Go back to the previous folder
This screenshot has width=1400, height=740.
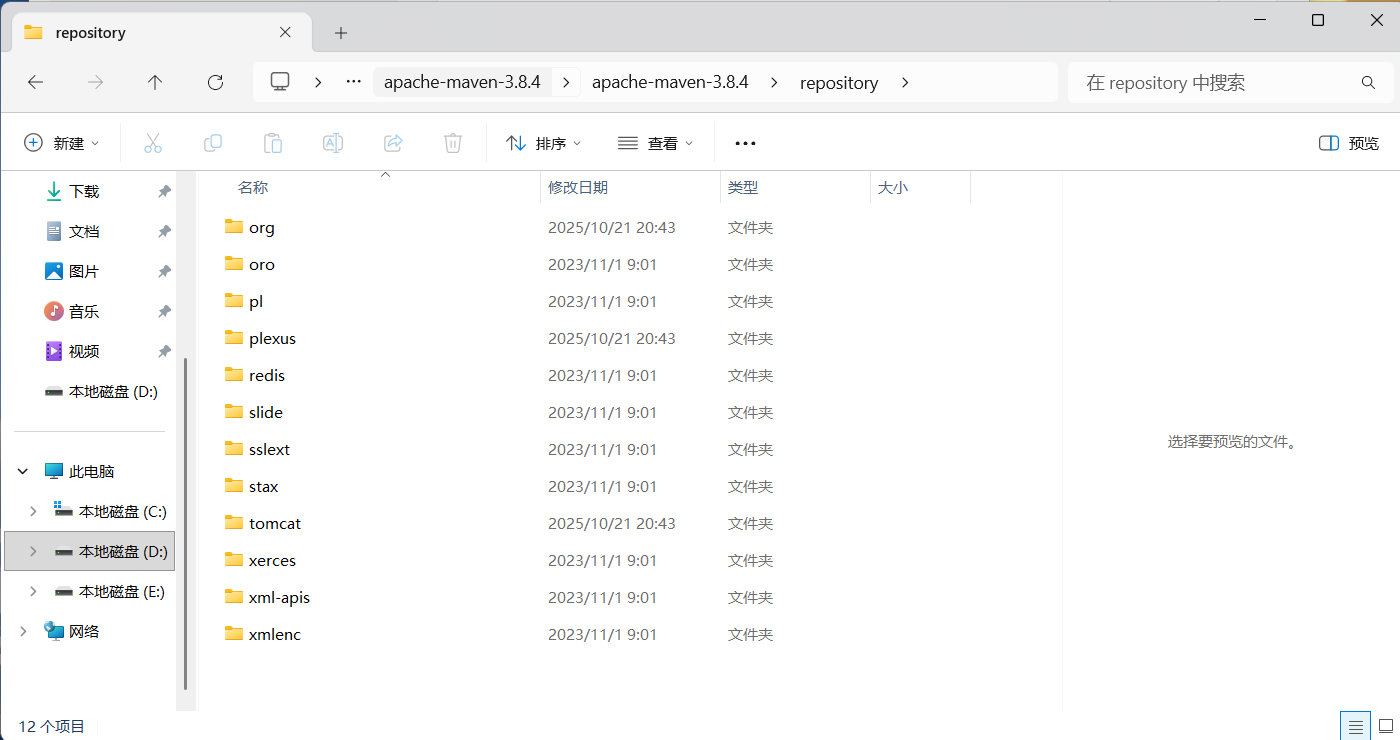pos(36,83)
